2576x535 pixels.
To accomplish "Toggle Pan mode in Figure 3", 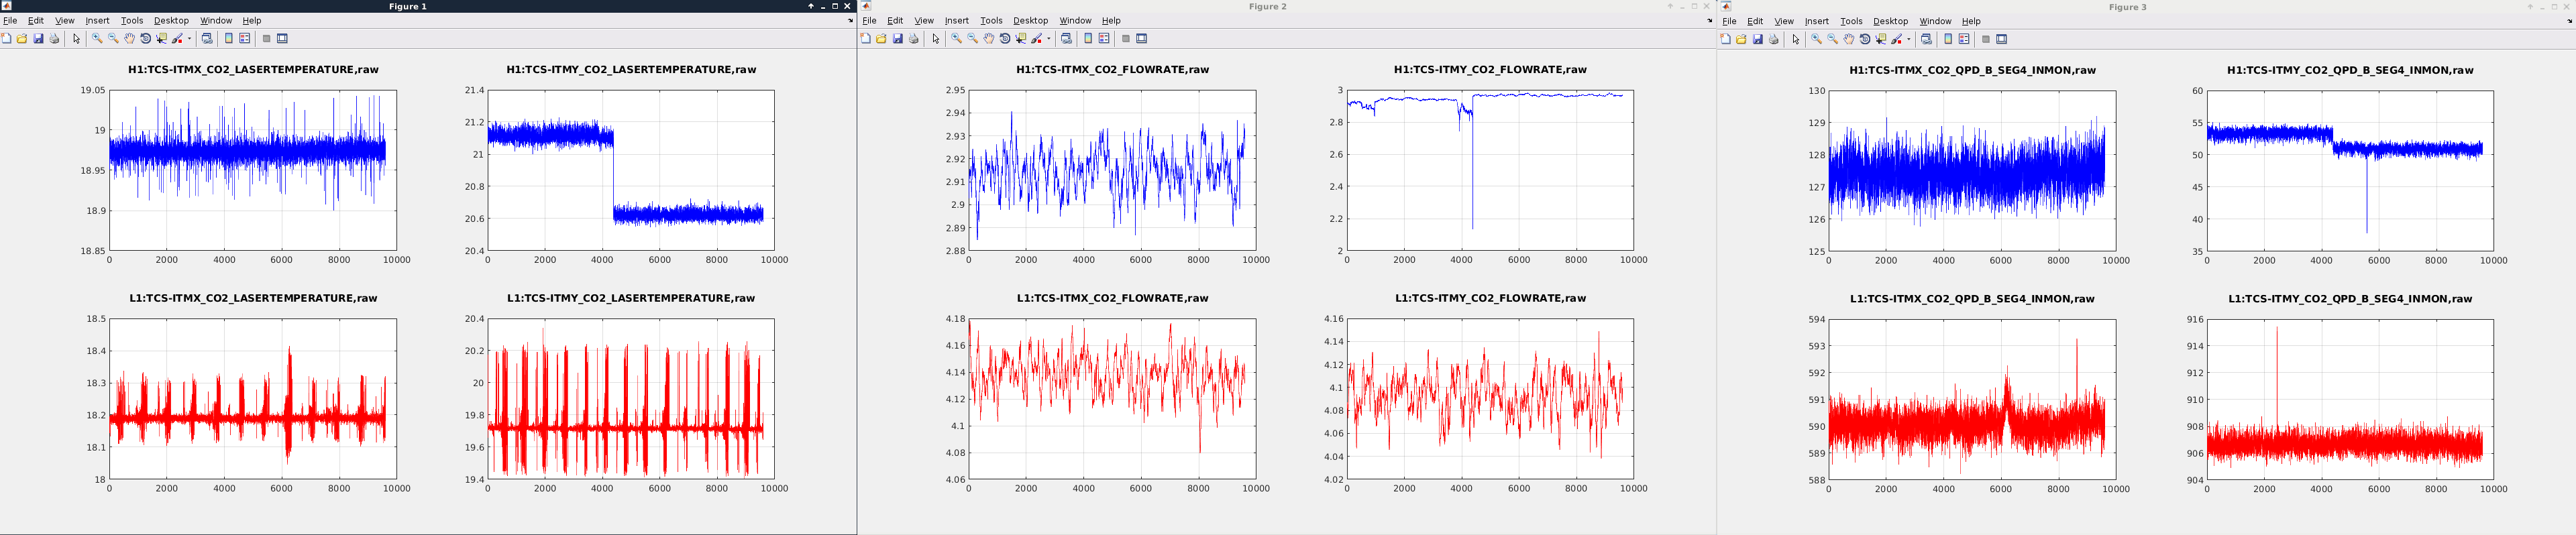I will tap(1849, 40).
